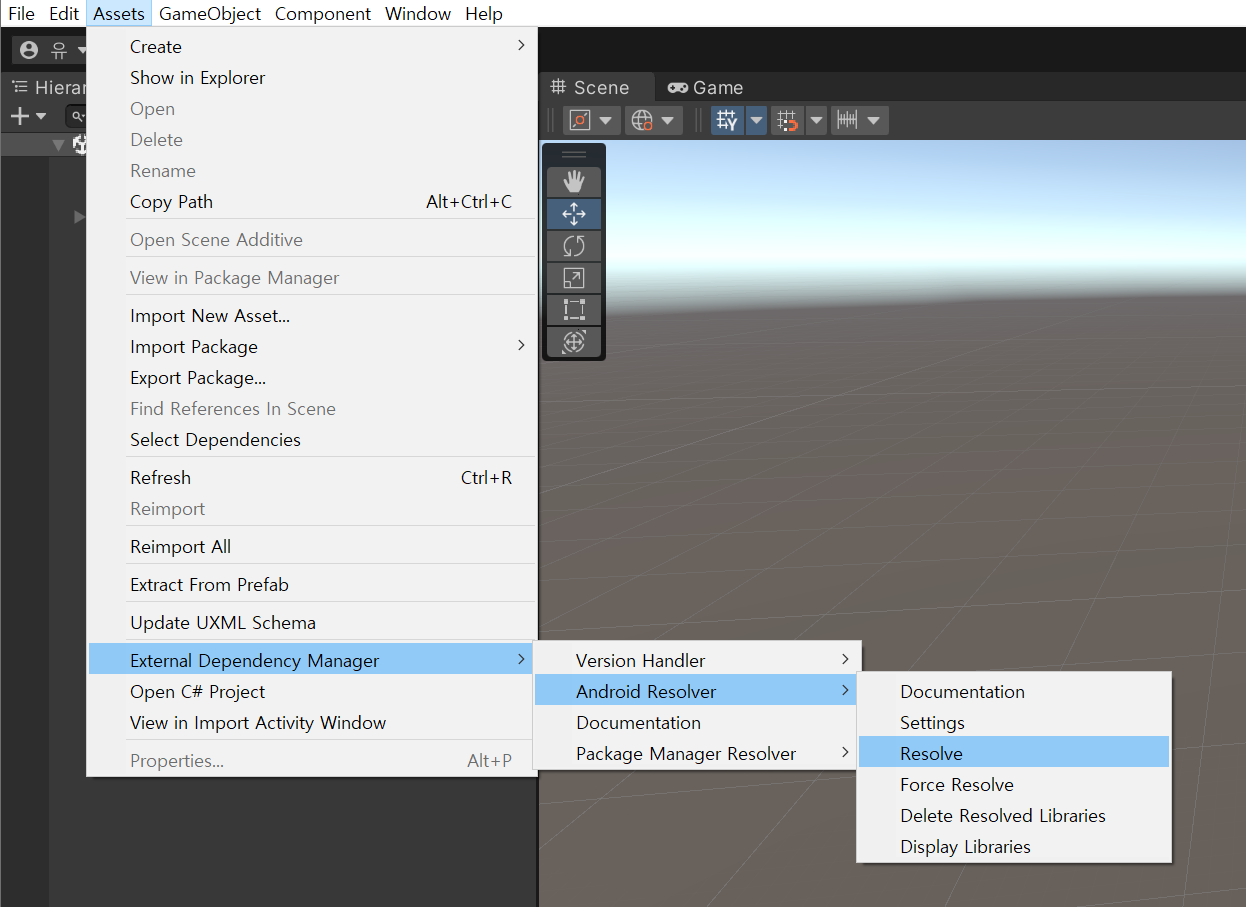This screenshot has width=1246, height=907.
Task: Open the Edit menu
Action: [64, 14]
